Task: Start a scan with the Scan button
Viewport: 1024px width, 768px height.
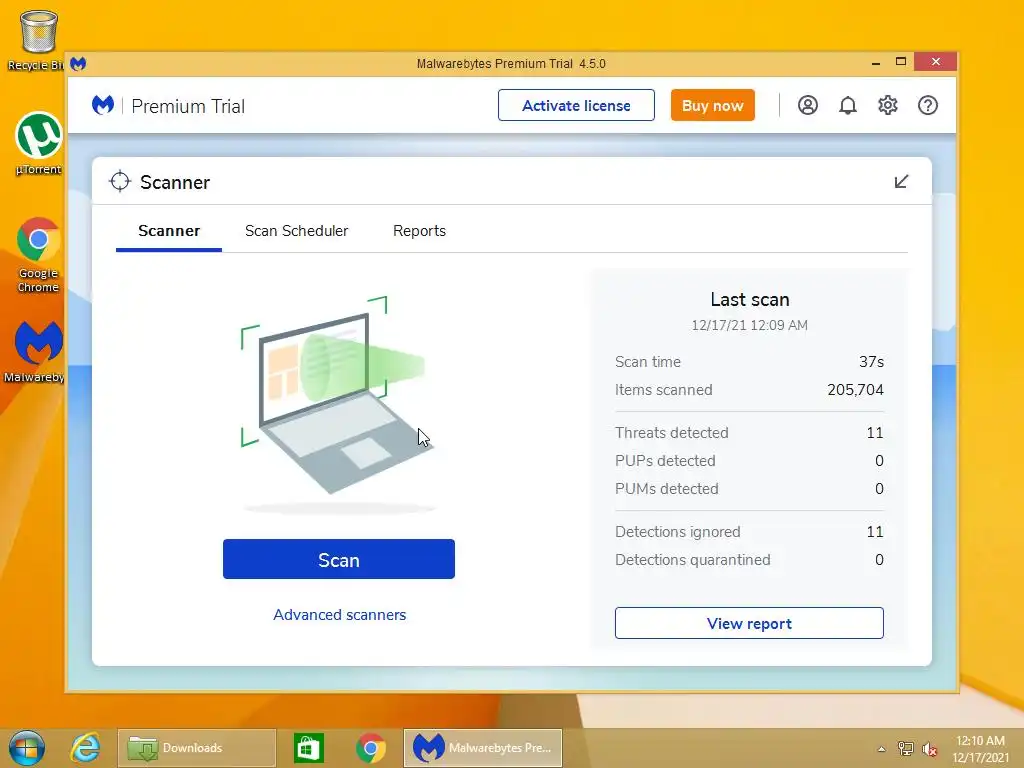Action: click(x=339, y=559)
